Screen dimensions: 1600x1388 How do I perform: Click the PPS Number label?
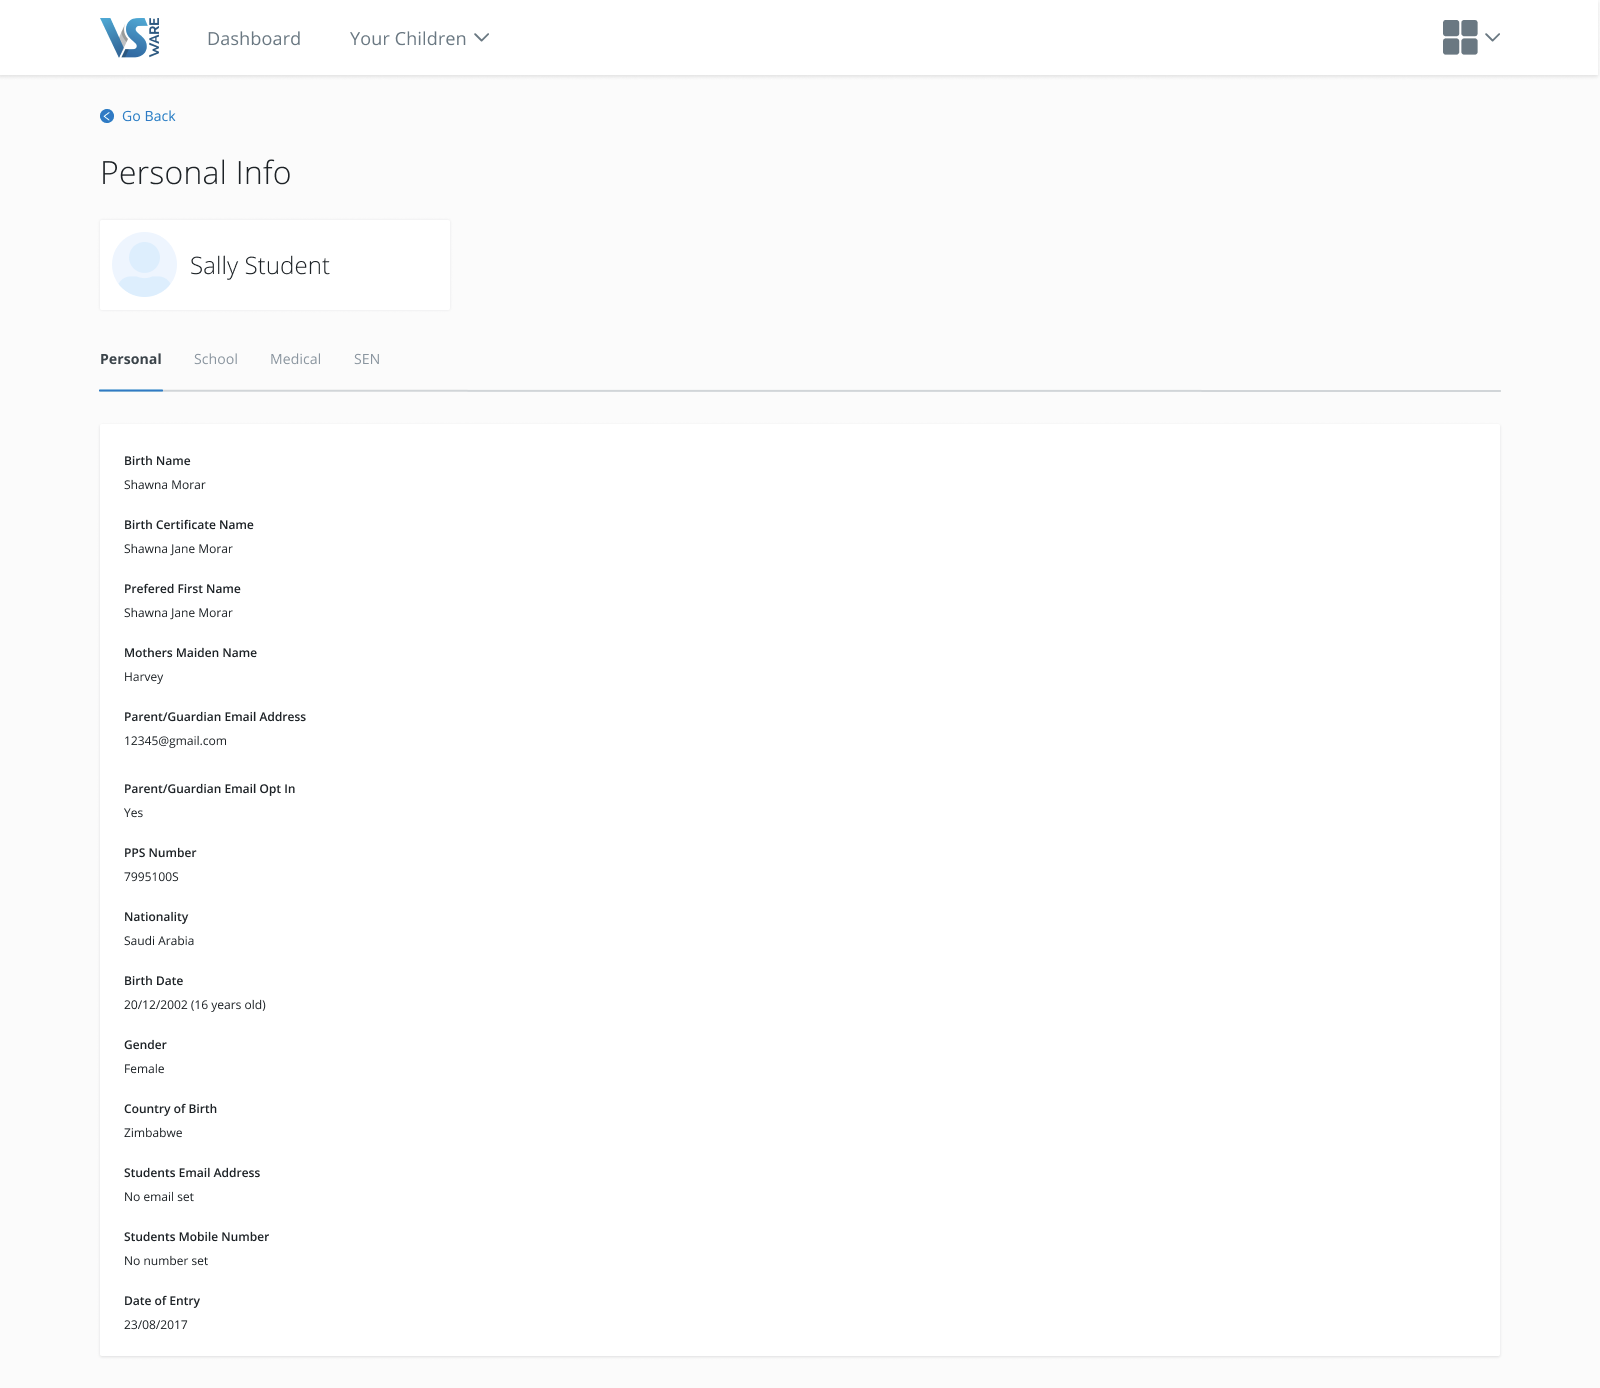(x=160, y=853)
